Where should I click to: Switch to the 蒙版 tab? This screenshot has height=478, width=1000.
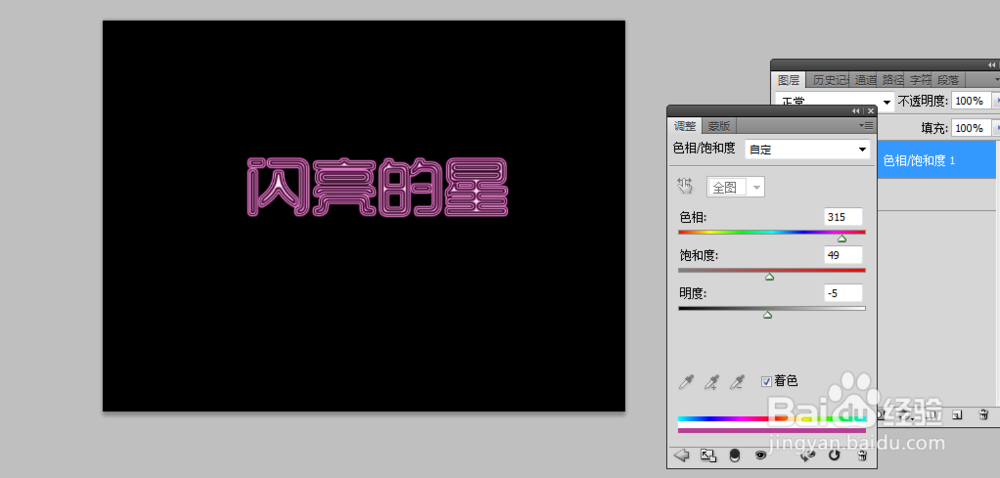tap(719, 126)
